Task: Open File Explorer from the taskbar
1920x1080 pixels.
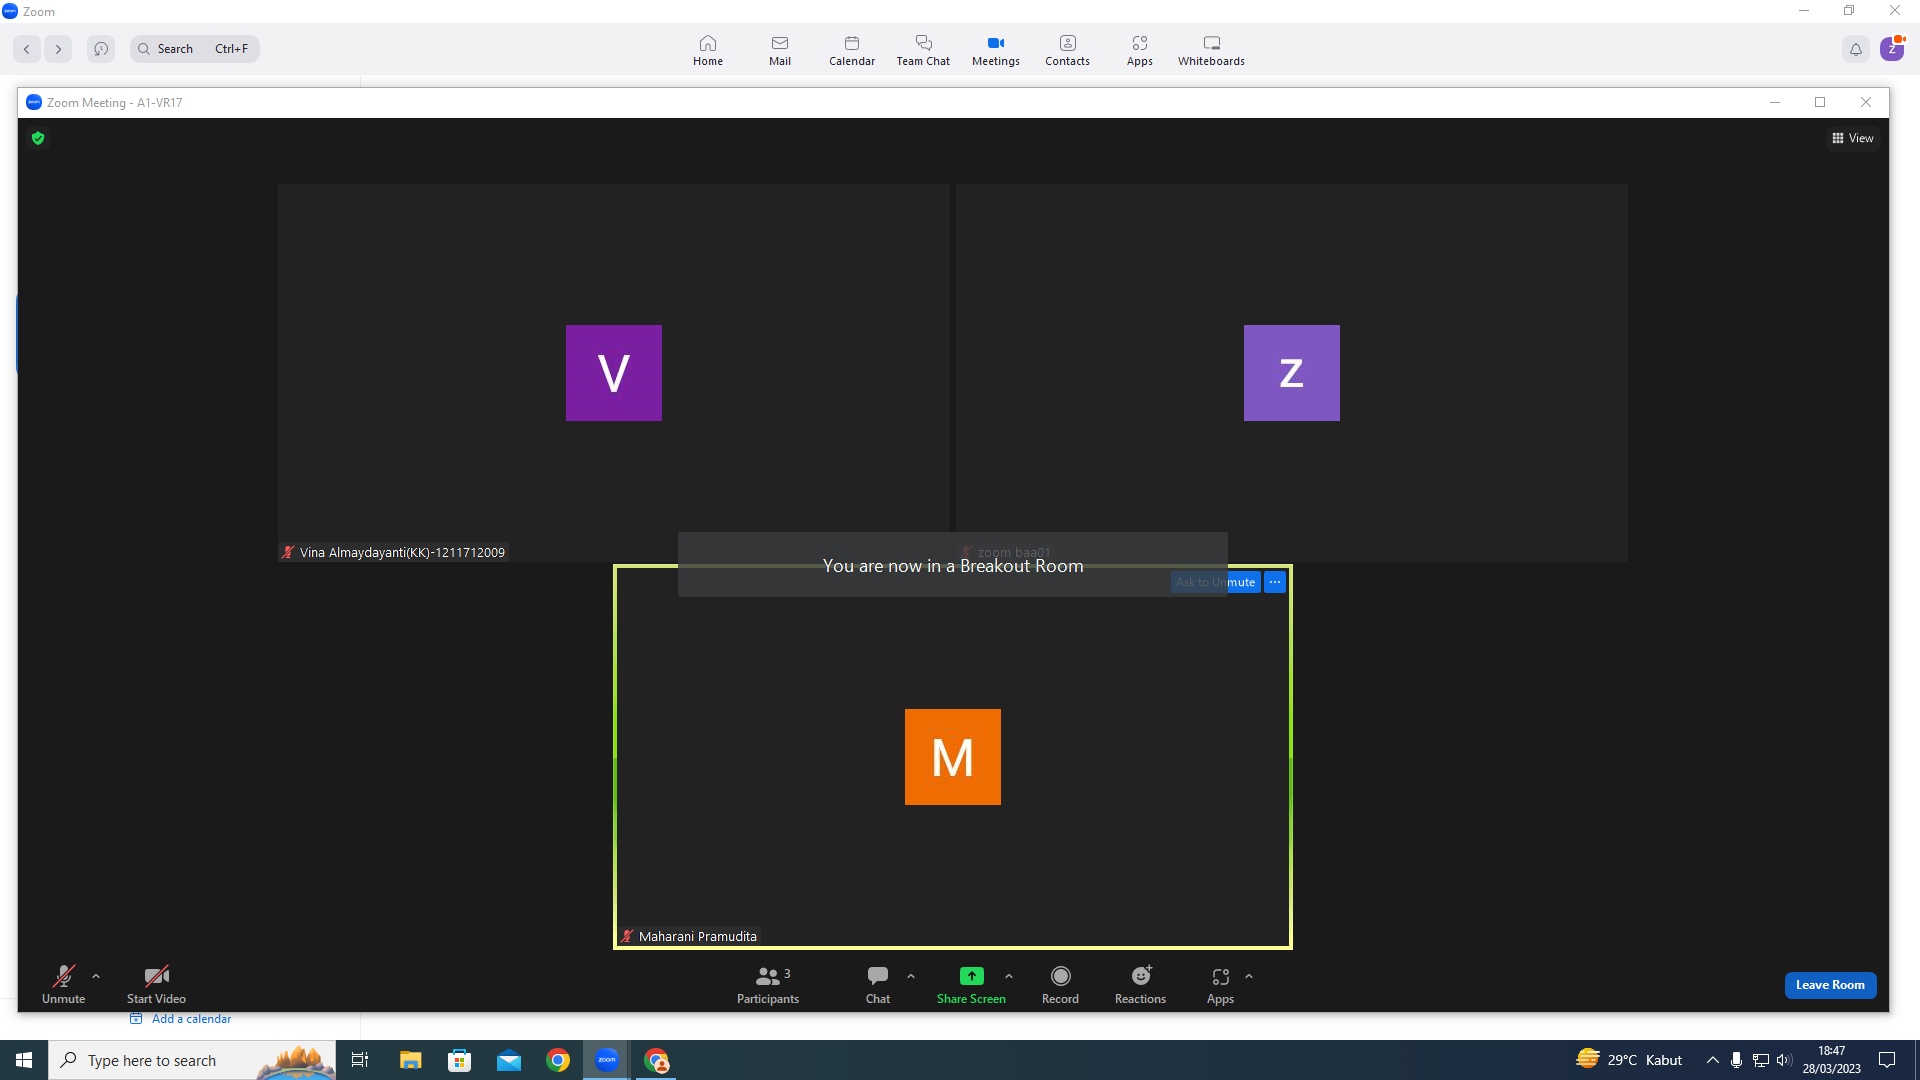Action: (410, 1060)
